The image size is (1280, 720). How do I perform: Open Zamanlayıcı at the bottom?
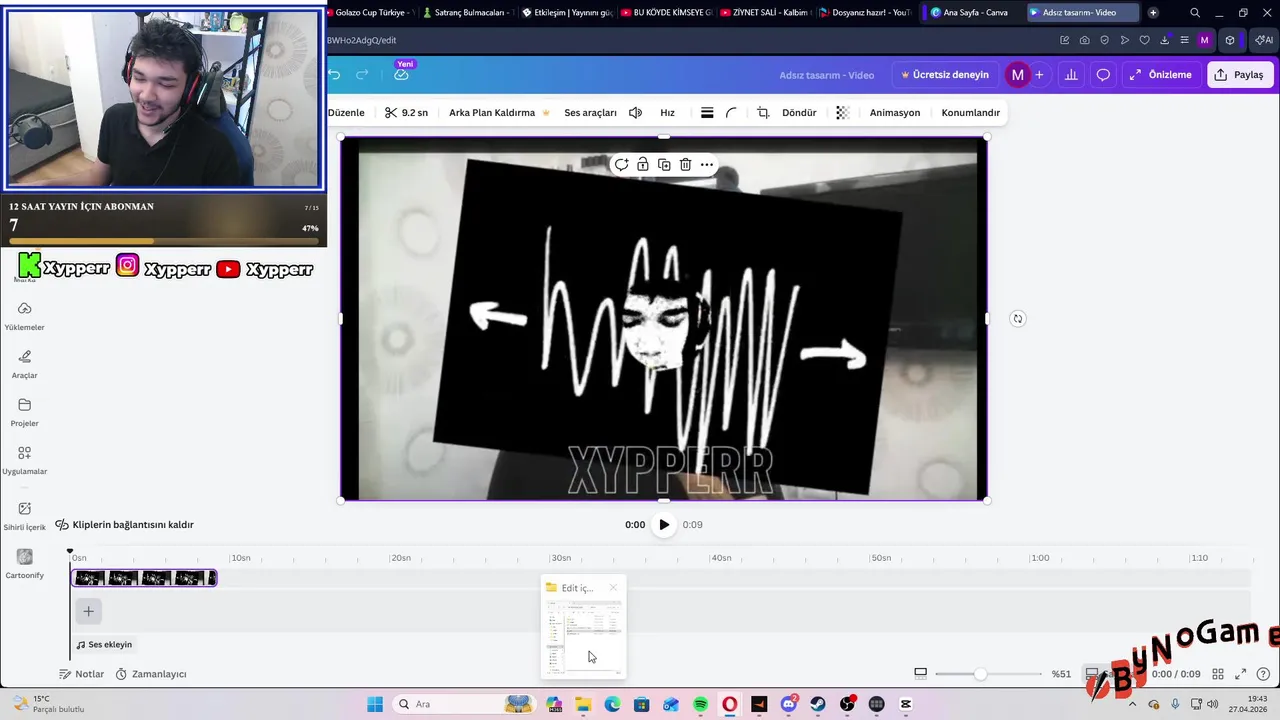pyautogui.click(x=150, y=674)
